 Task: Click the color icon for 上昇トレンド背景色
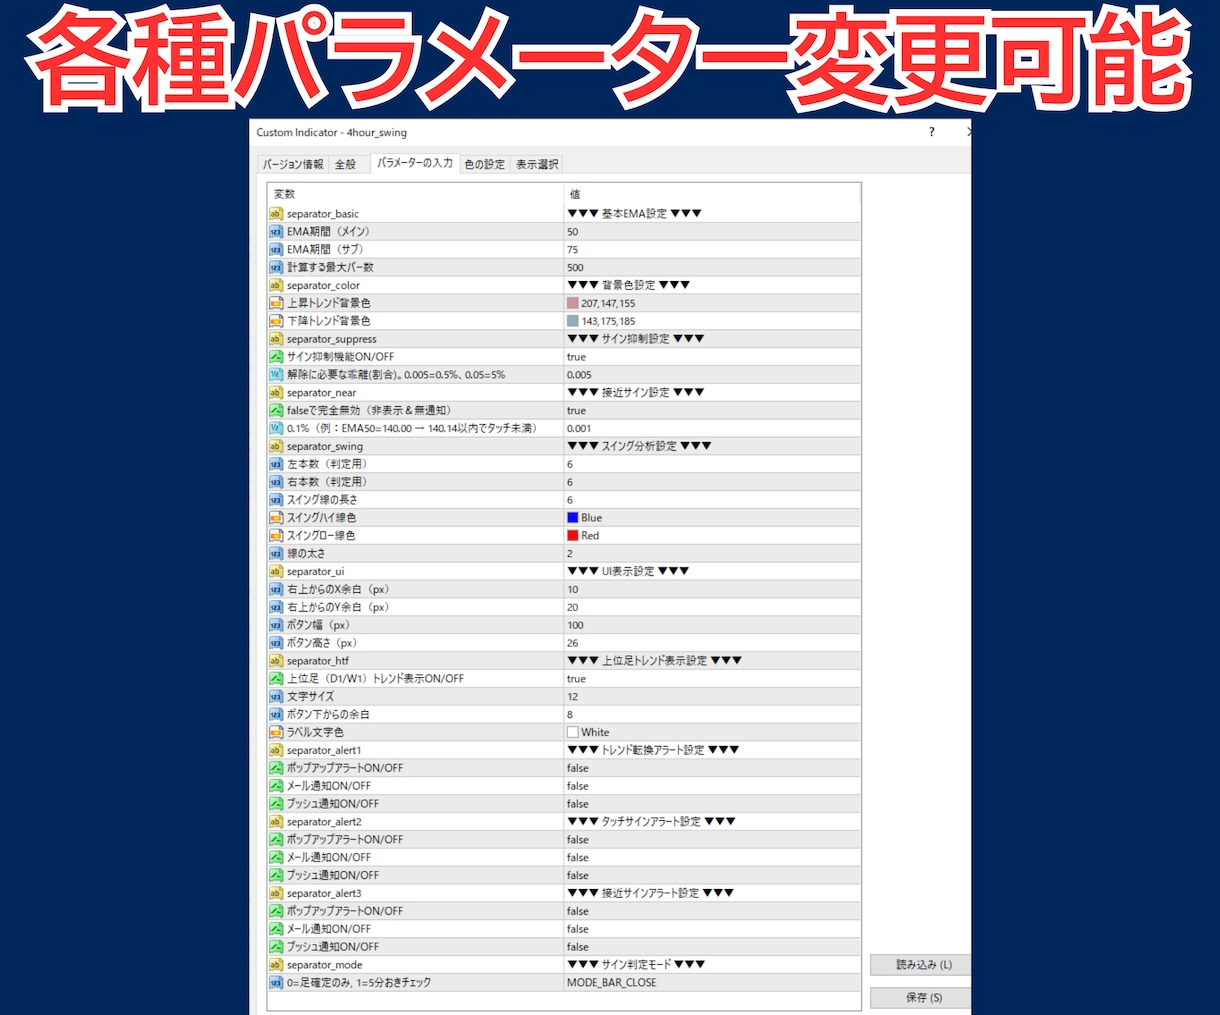click(276, 303)
